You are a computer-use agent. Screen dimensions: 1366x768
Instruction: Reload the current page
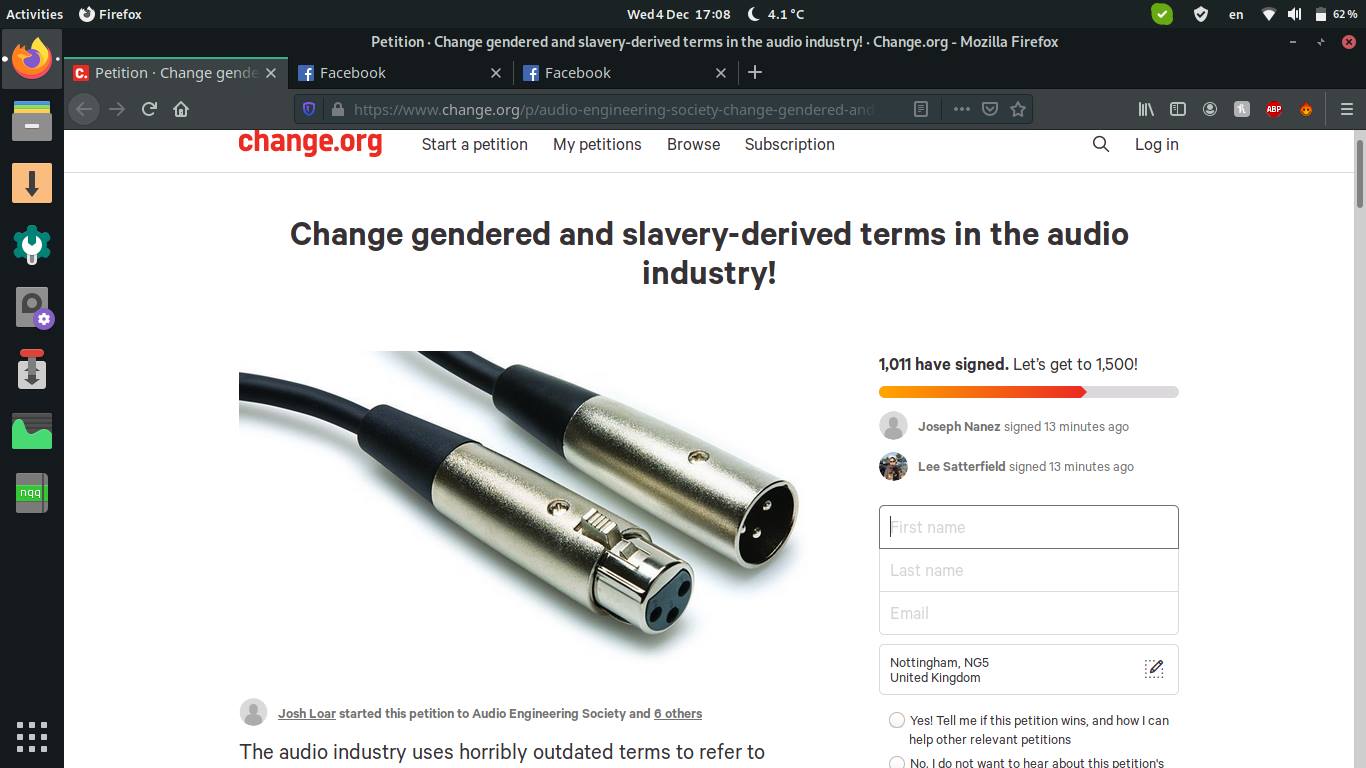coord(149,109)
